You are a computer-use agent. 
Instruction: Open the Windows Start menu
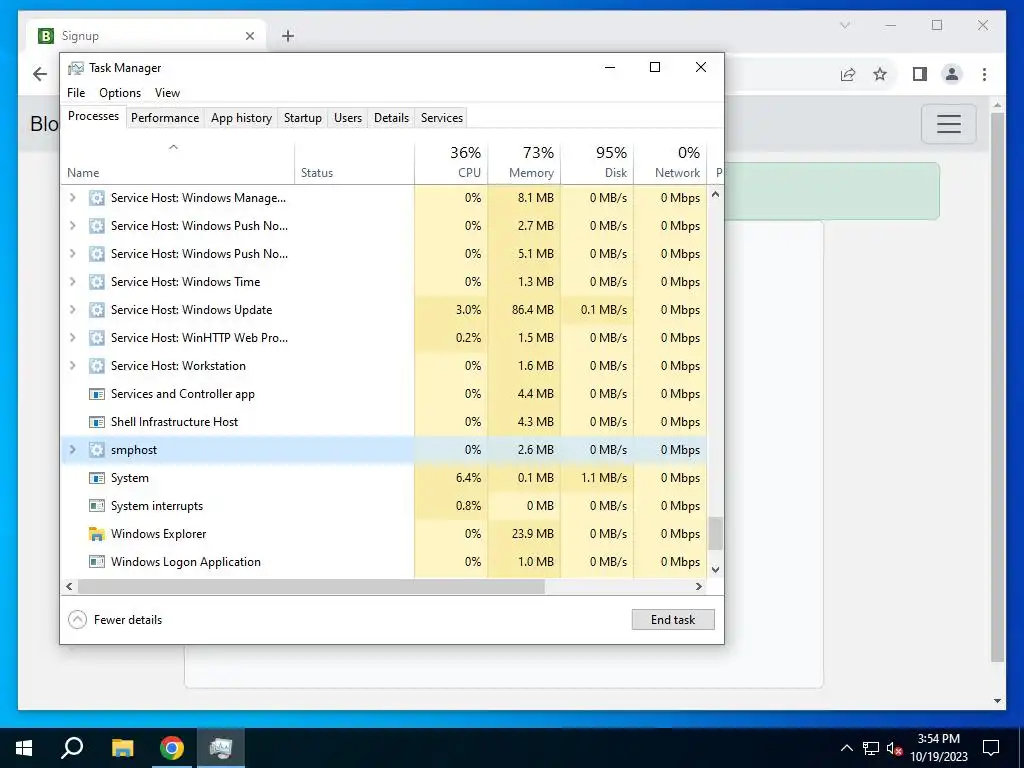coord(24,748)
